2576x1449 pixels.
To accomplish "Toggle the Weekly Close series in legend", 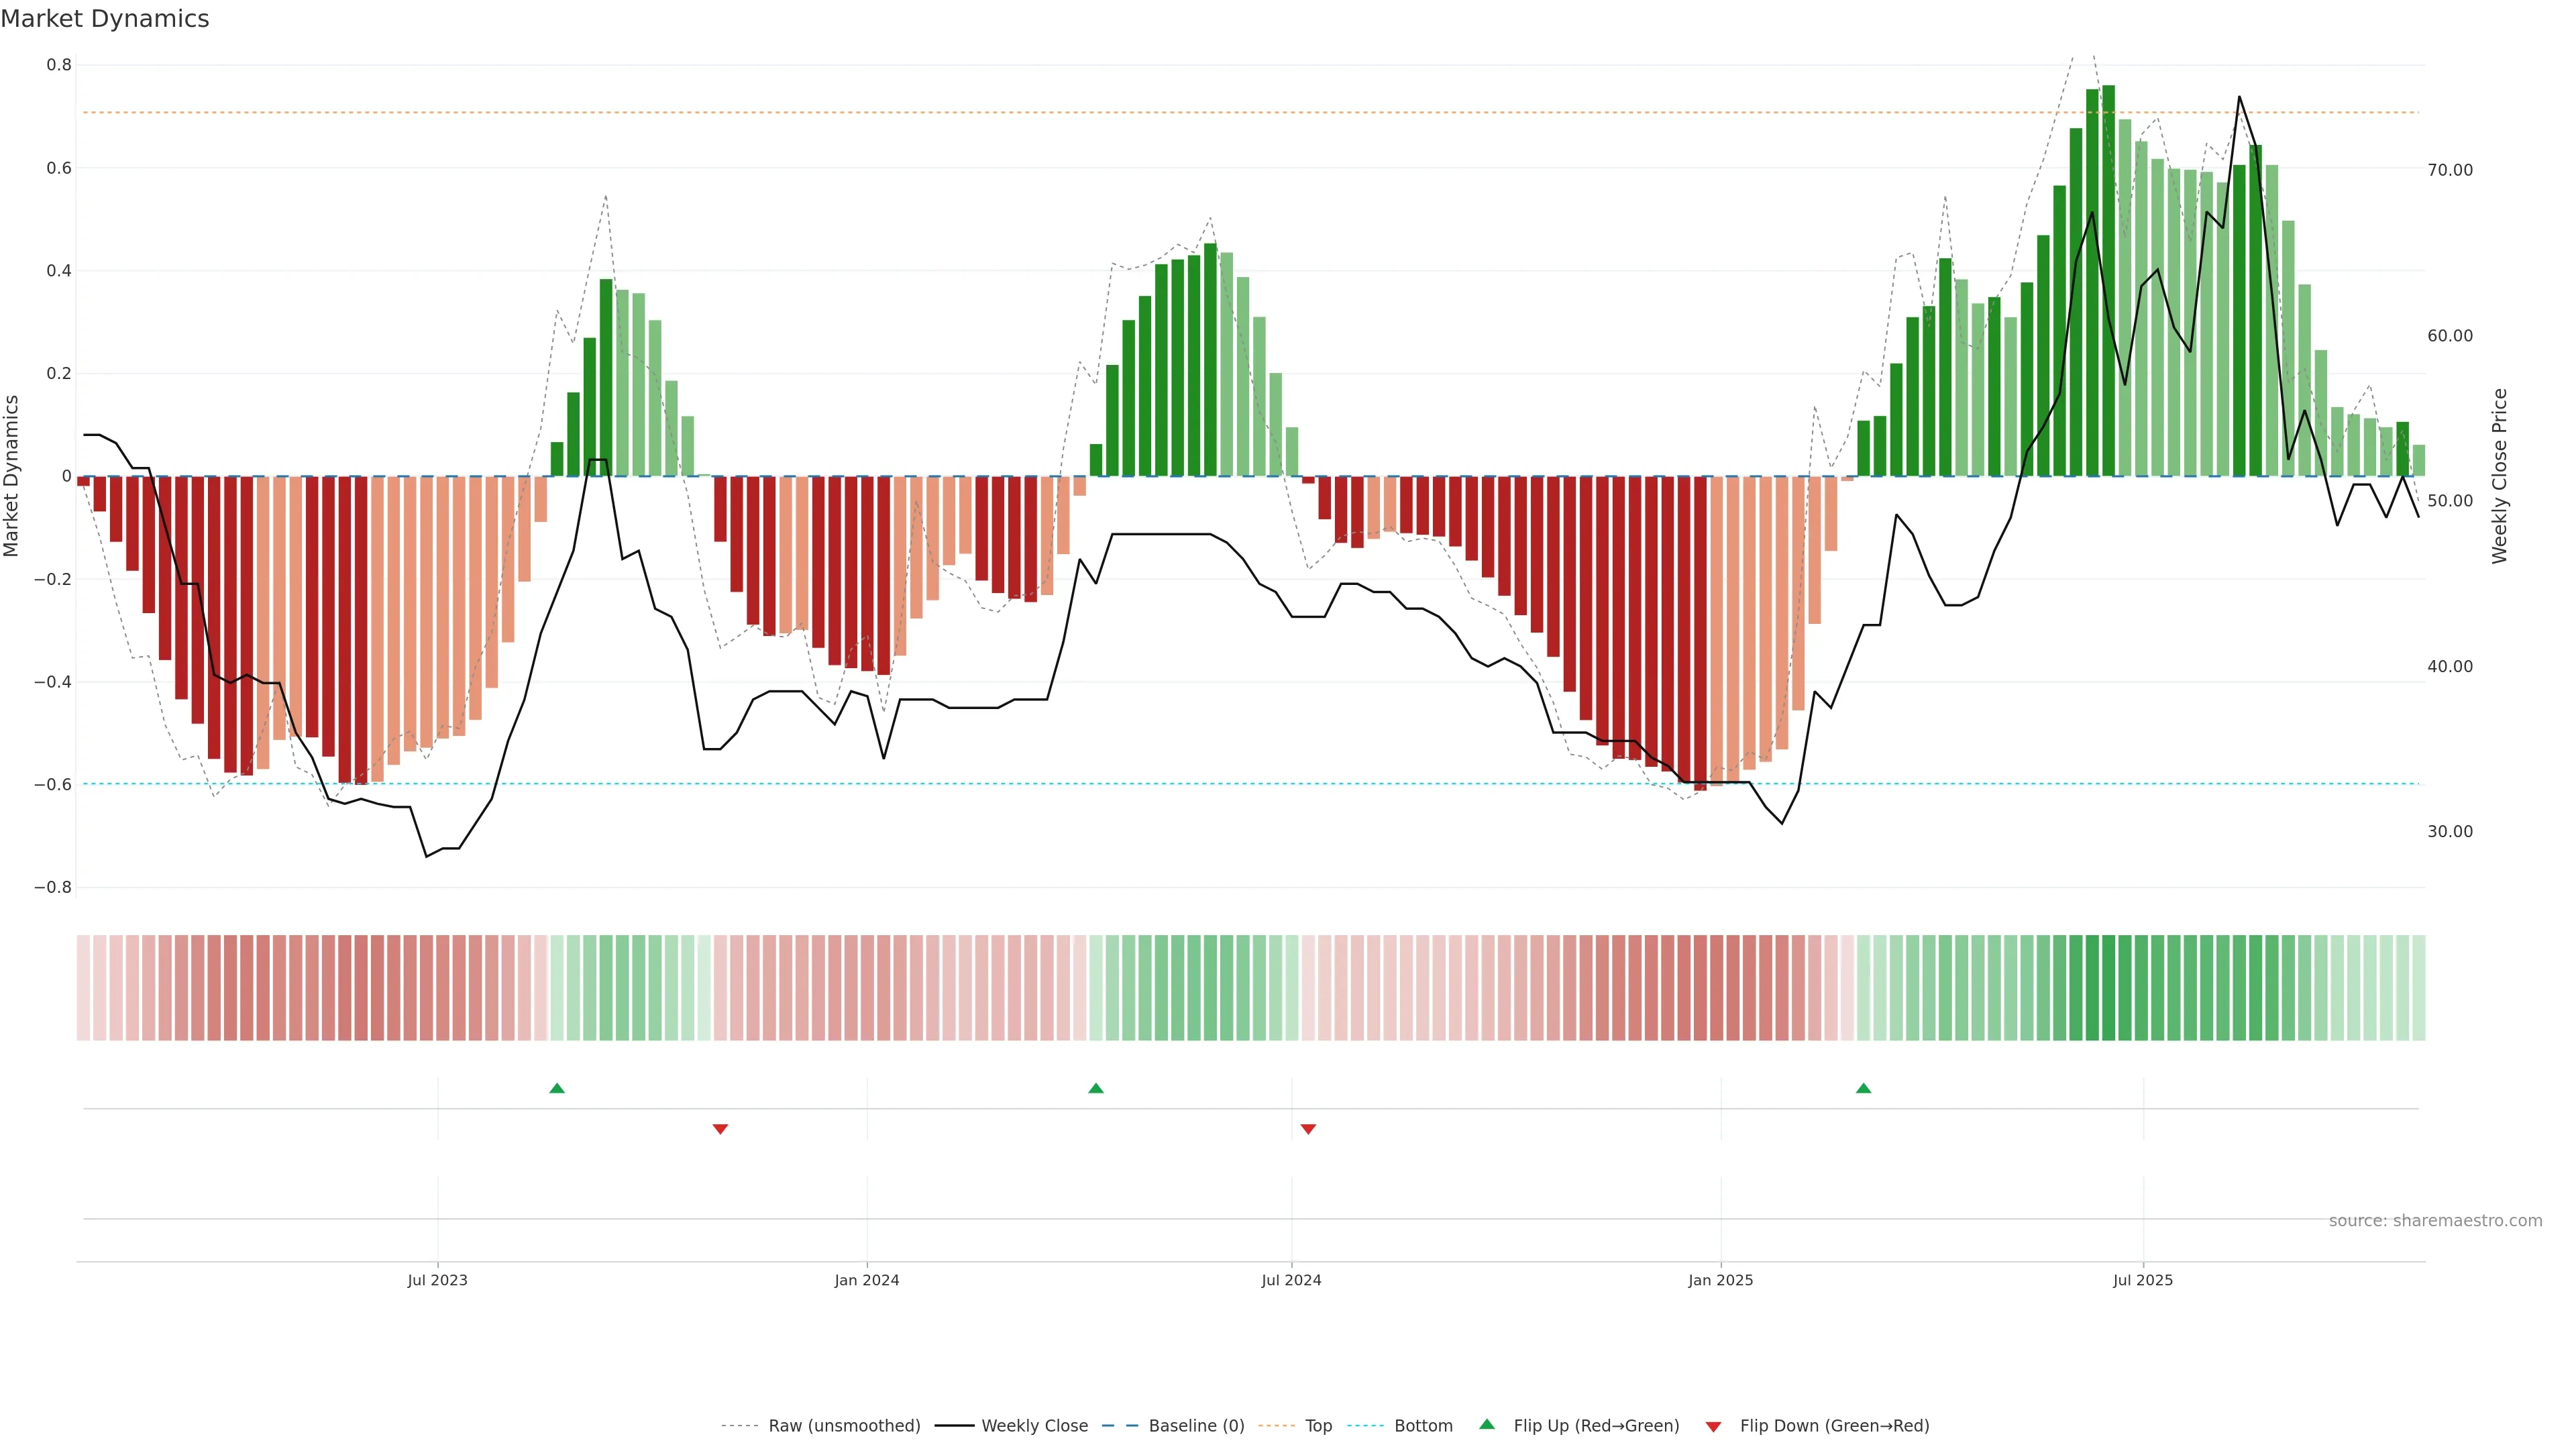I will [x=1034, y=1426].
